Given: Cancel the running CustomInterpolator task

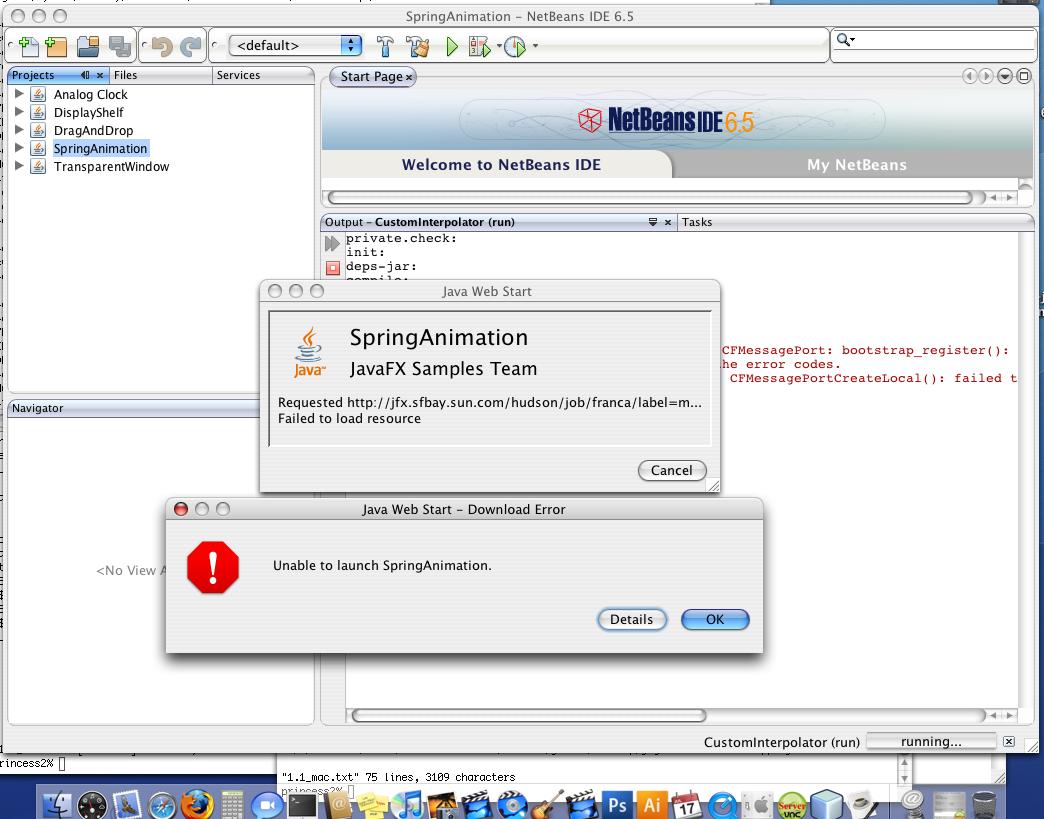Looking at the screenshot, I should point(1009,741).
